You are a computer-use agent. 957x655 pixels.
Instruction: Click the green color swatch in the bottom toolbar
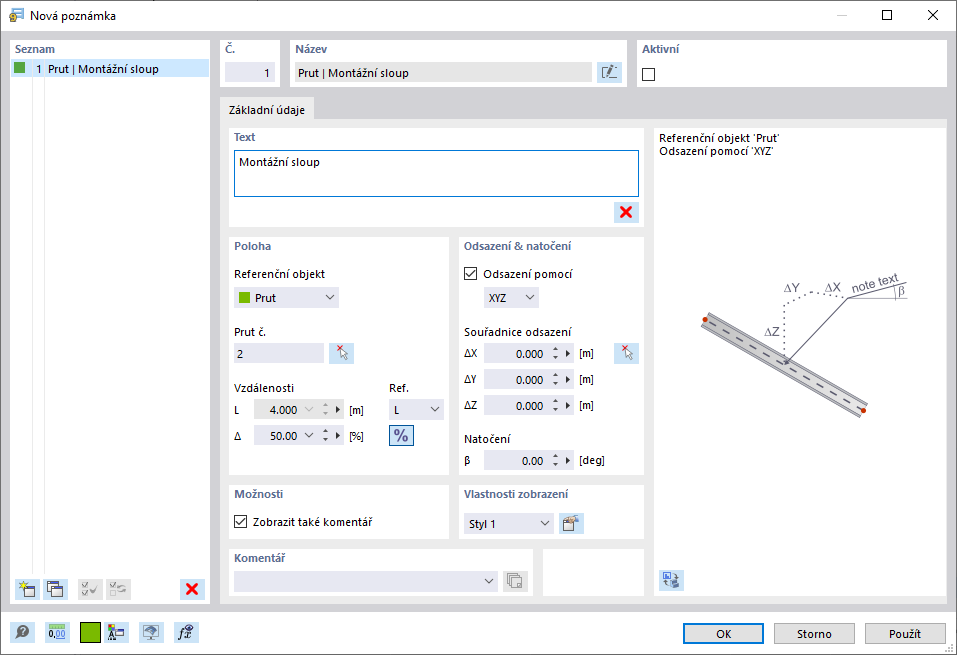point(90,632)
